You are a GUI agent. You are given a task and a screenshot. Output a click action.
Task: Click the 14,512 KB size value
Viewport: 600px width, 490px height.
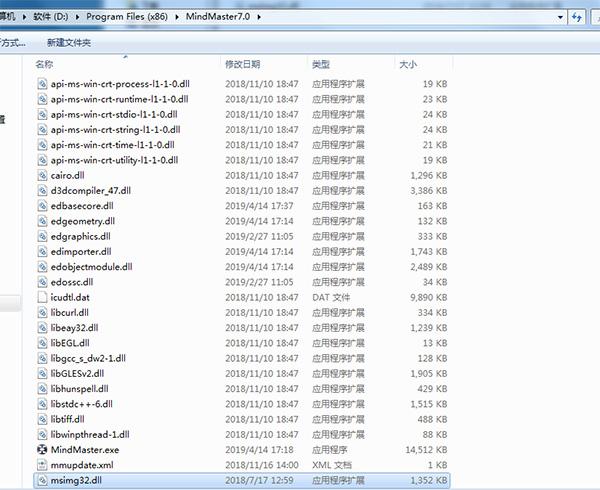[x=426, y=449]
